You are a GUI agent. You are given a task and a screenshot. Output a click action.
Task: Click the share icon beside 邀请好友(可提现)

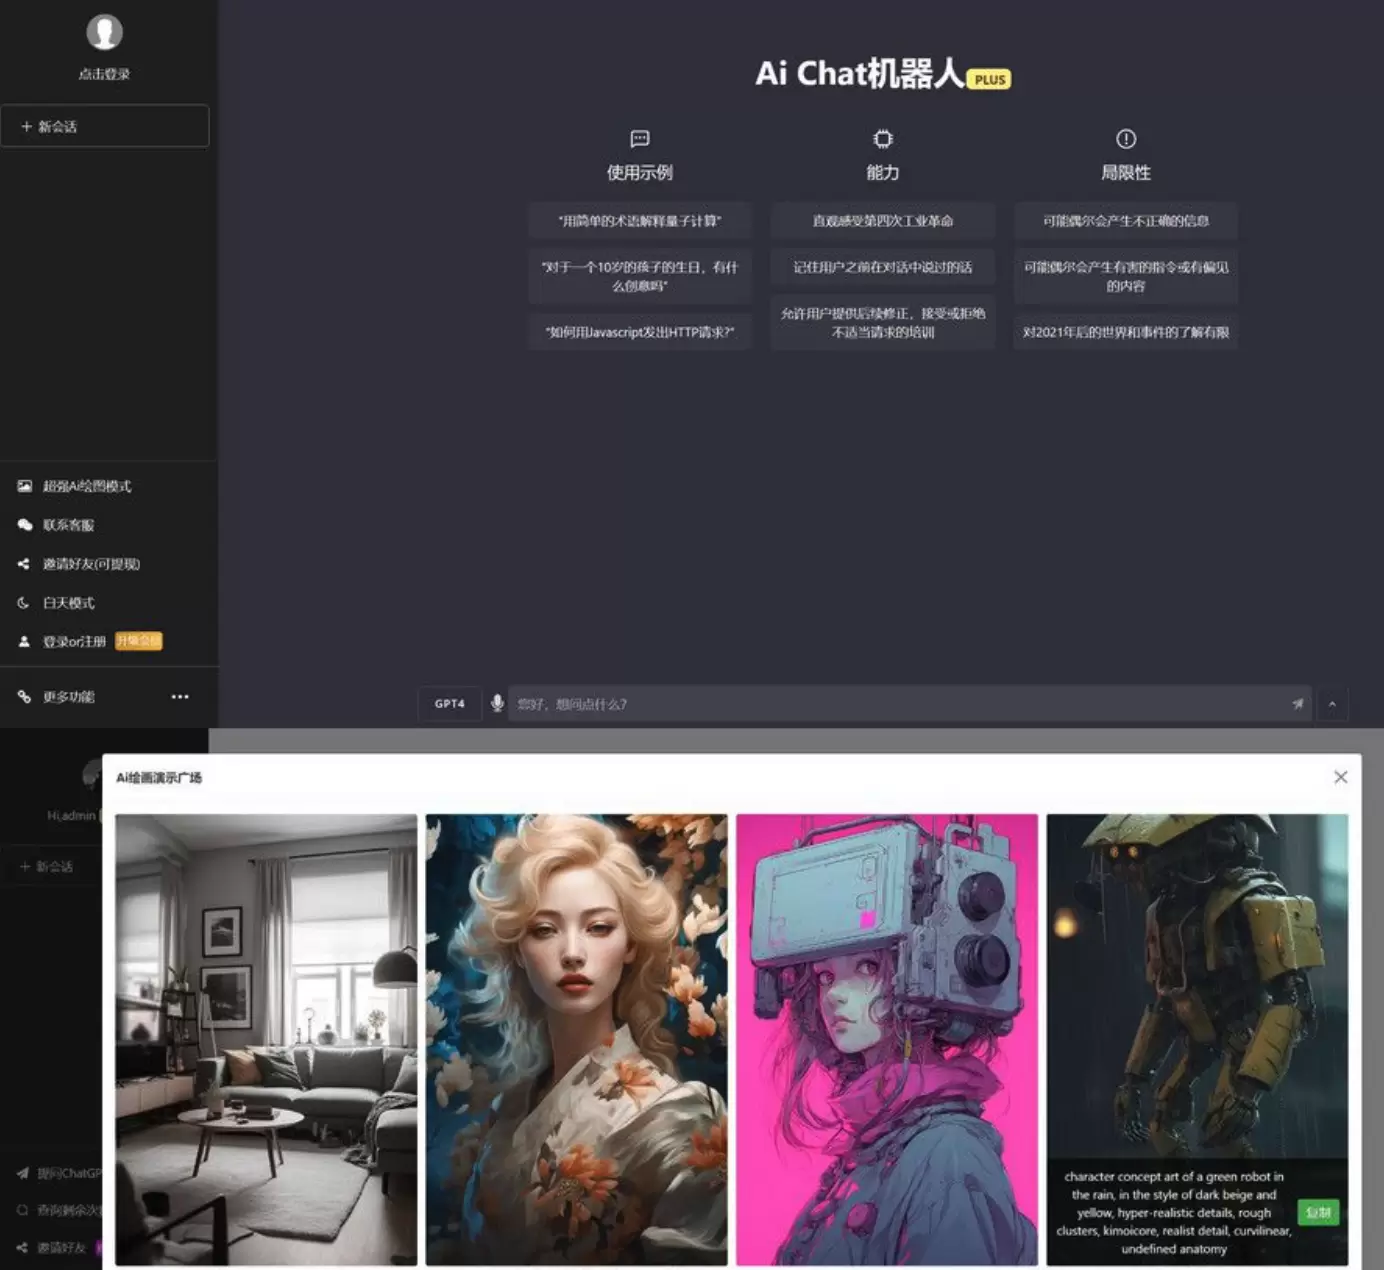click(24, 564)
